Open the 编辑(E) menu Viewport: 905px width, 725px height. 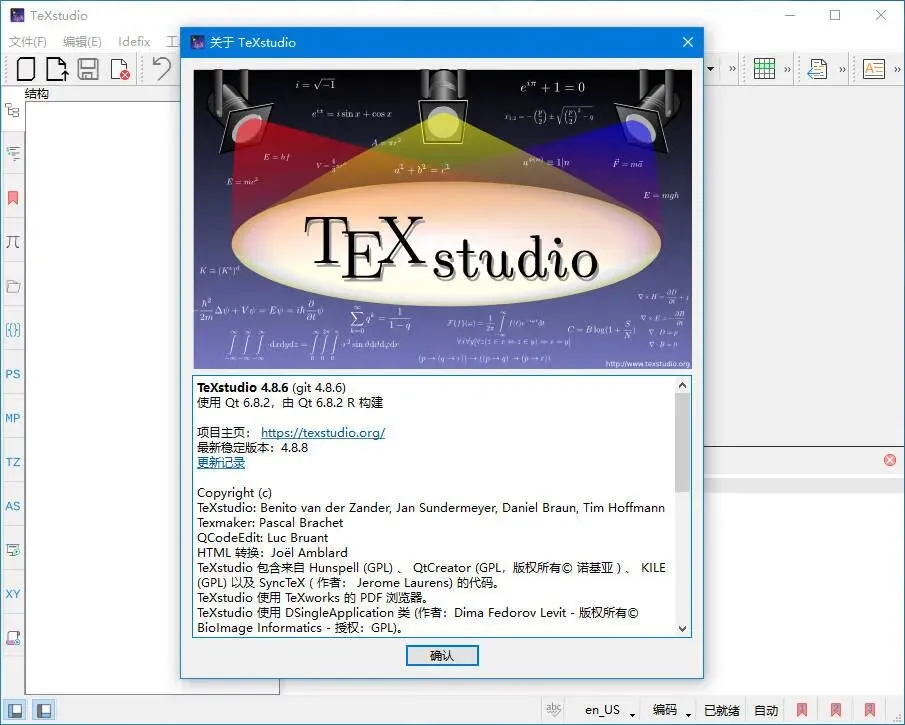coord(82,42)
